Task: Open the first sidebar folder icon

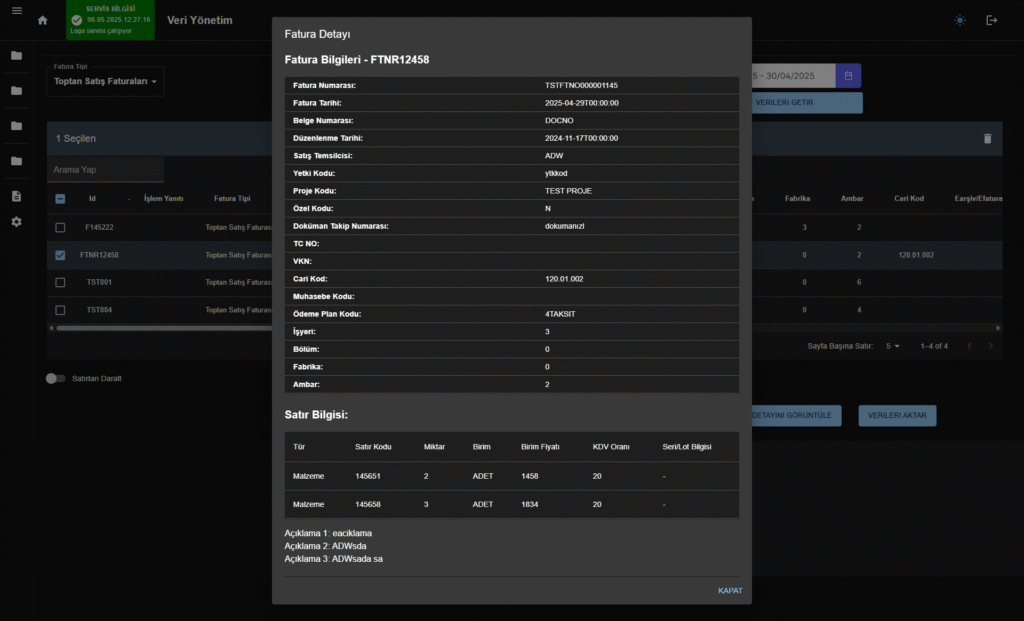Action: (x=16, y=56)
